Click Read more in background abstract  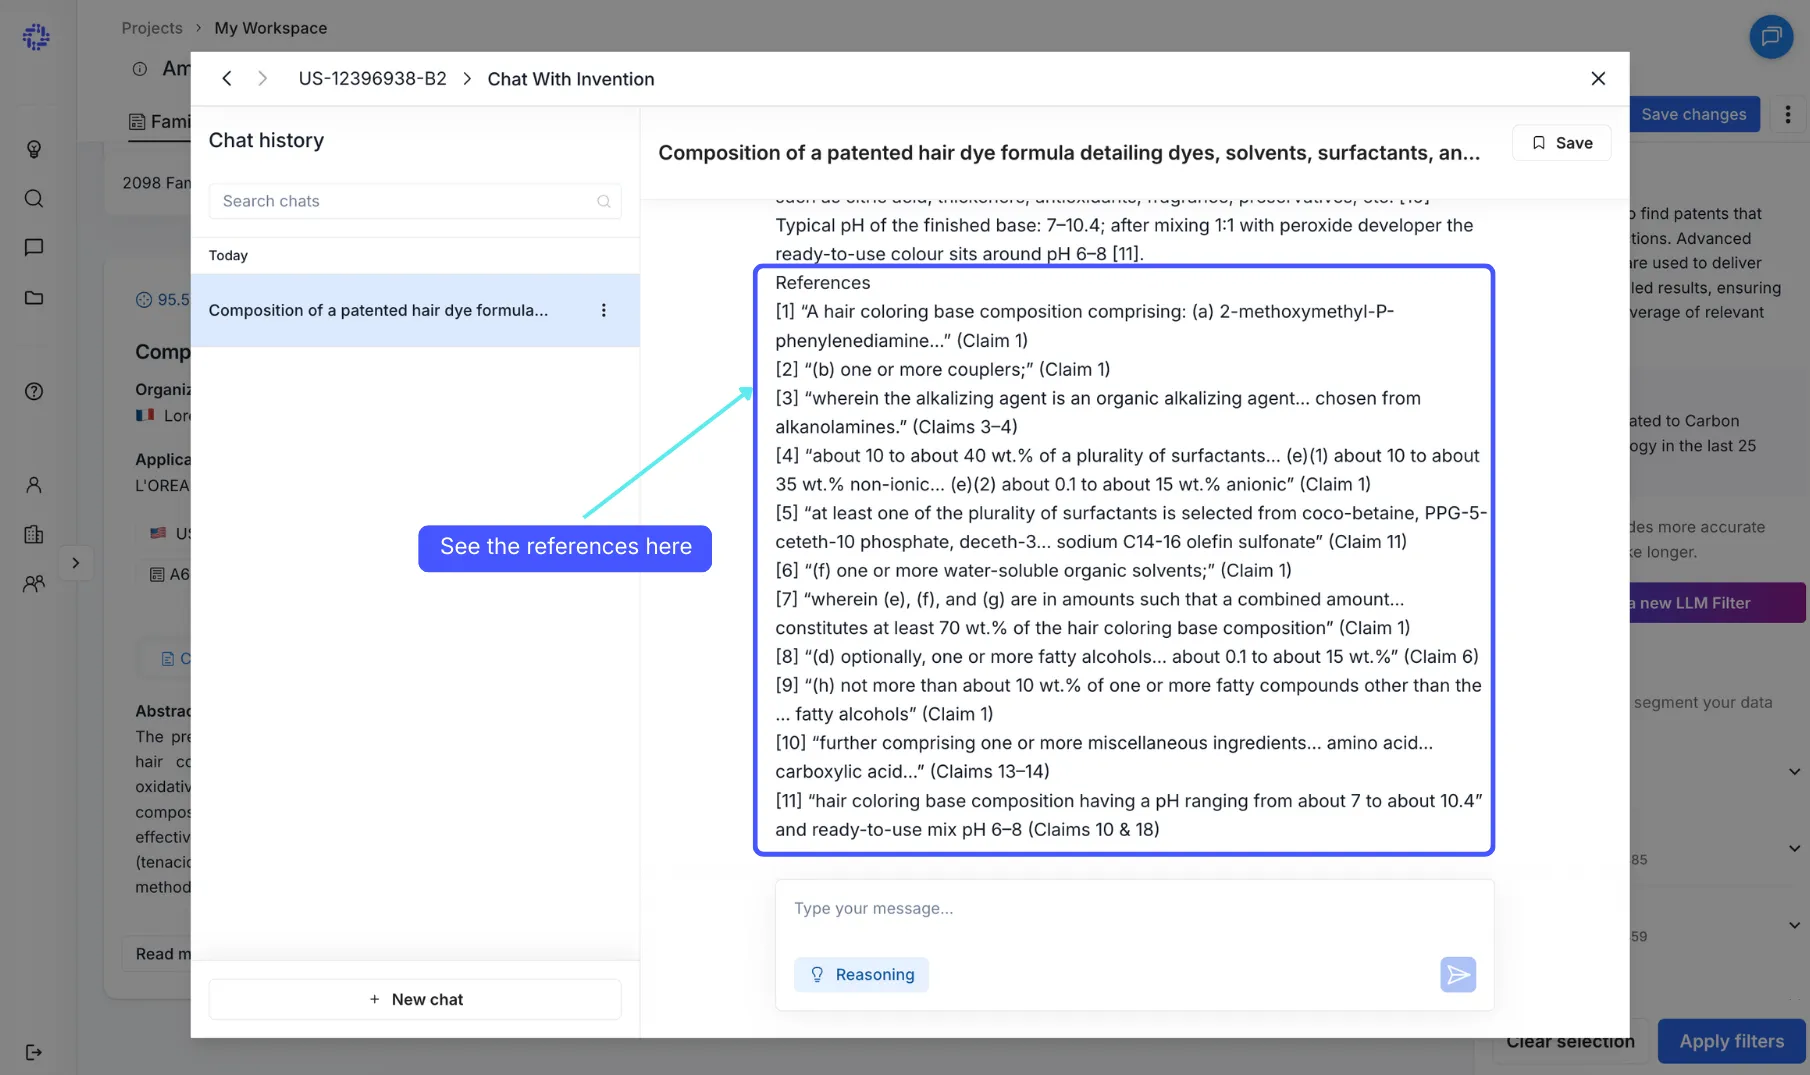coord(163,954)
